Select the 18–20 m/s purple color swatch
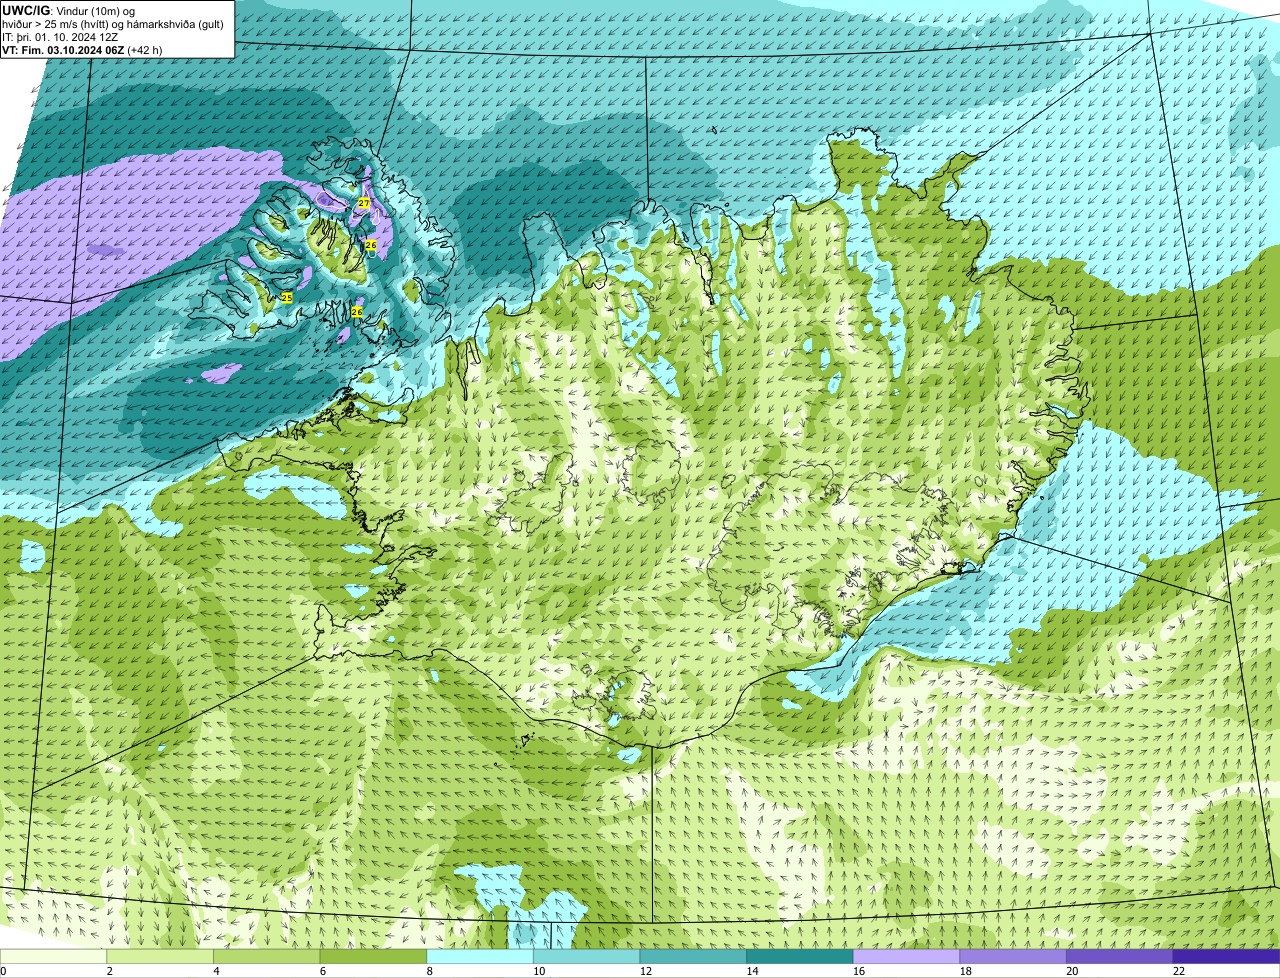This screenshot has height=978, width=1280. tap(1013, 956)
